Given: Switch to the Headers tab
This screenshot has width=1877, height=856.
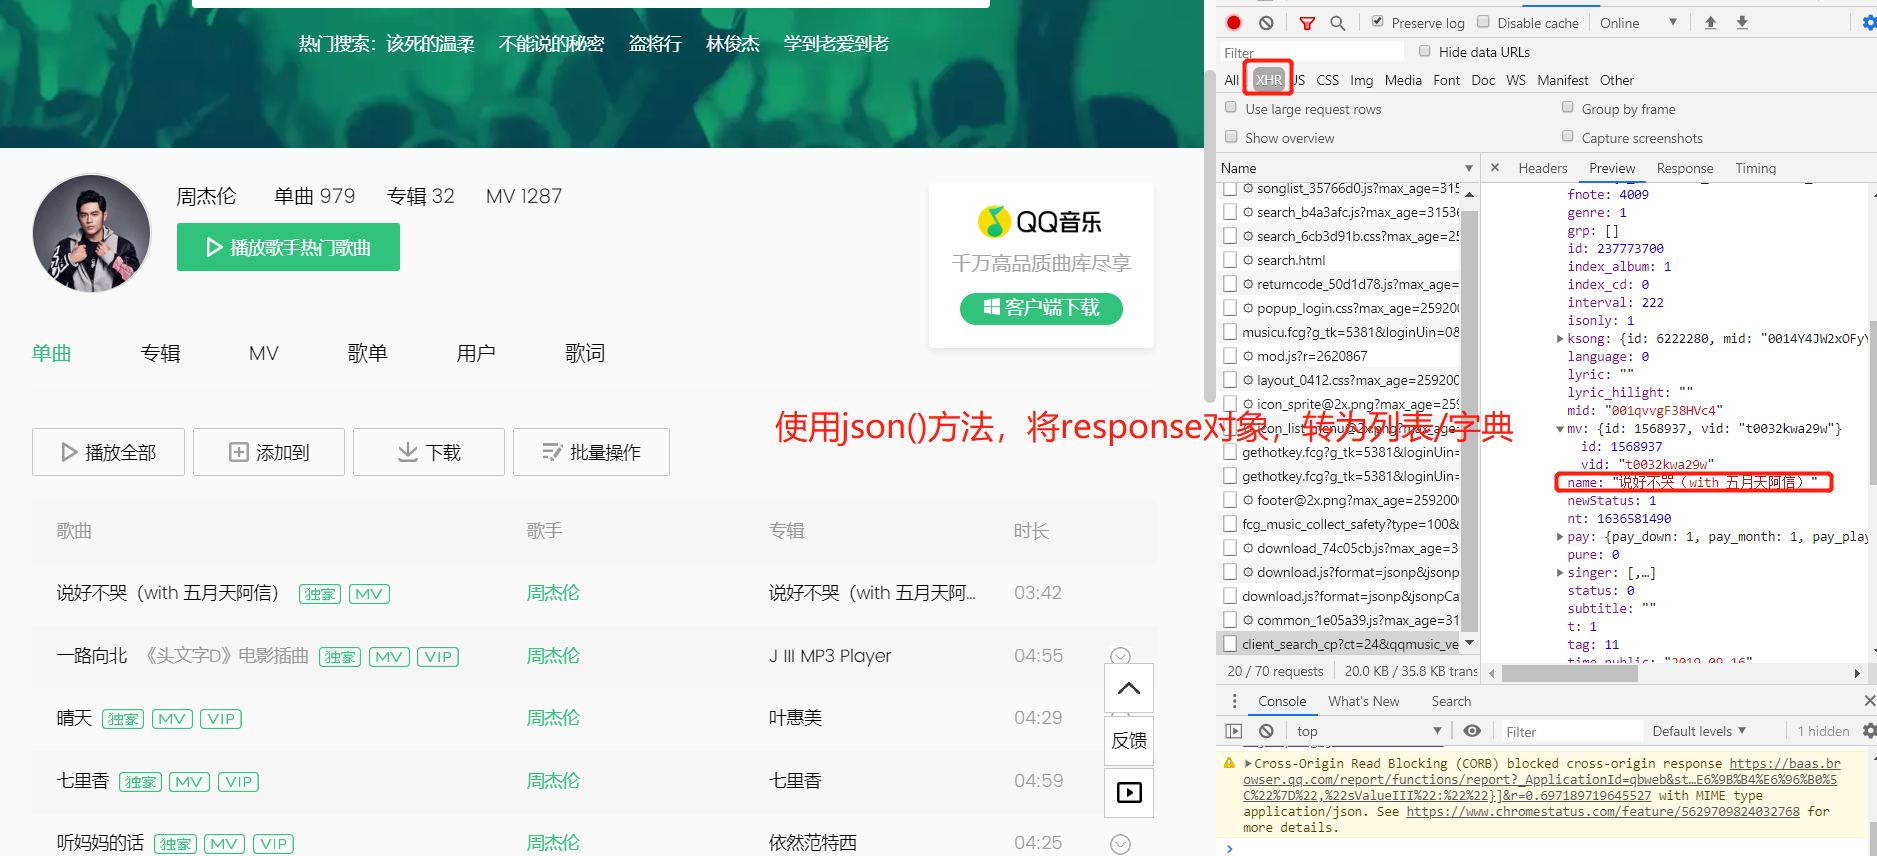Looking at the screenshot, I should [1542, 168].
